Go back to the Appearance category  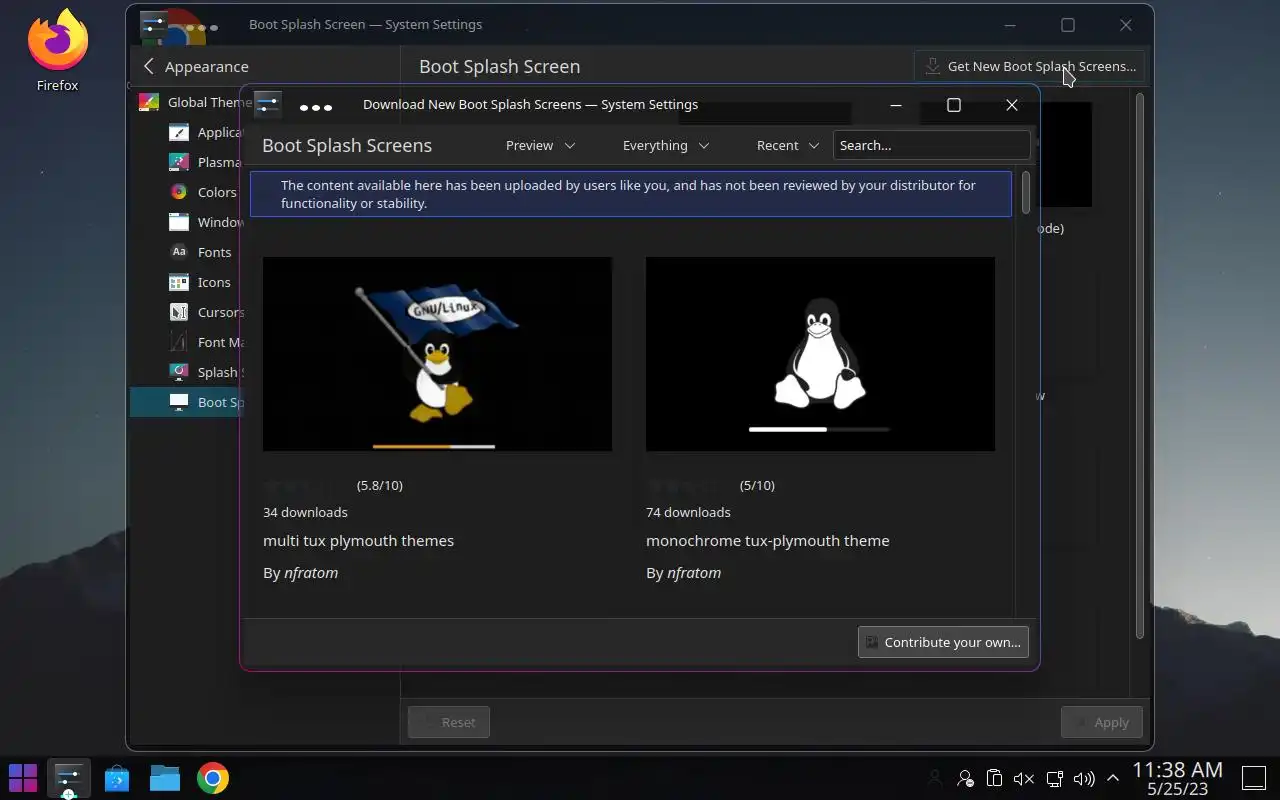pyautogui.click(x=196, y=66)
